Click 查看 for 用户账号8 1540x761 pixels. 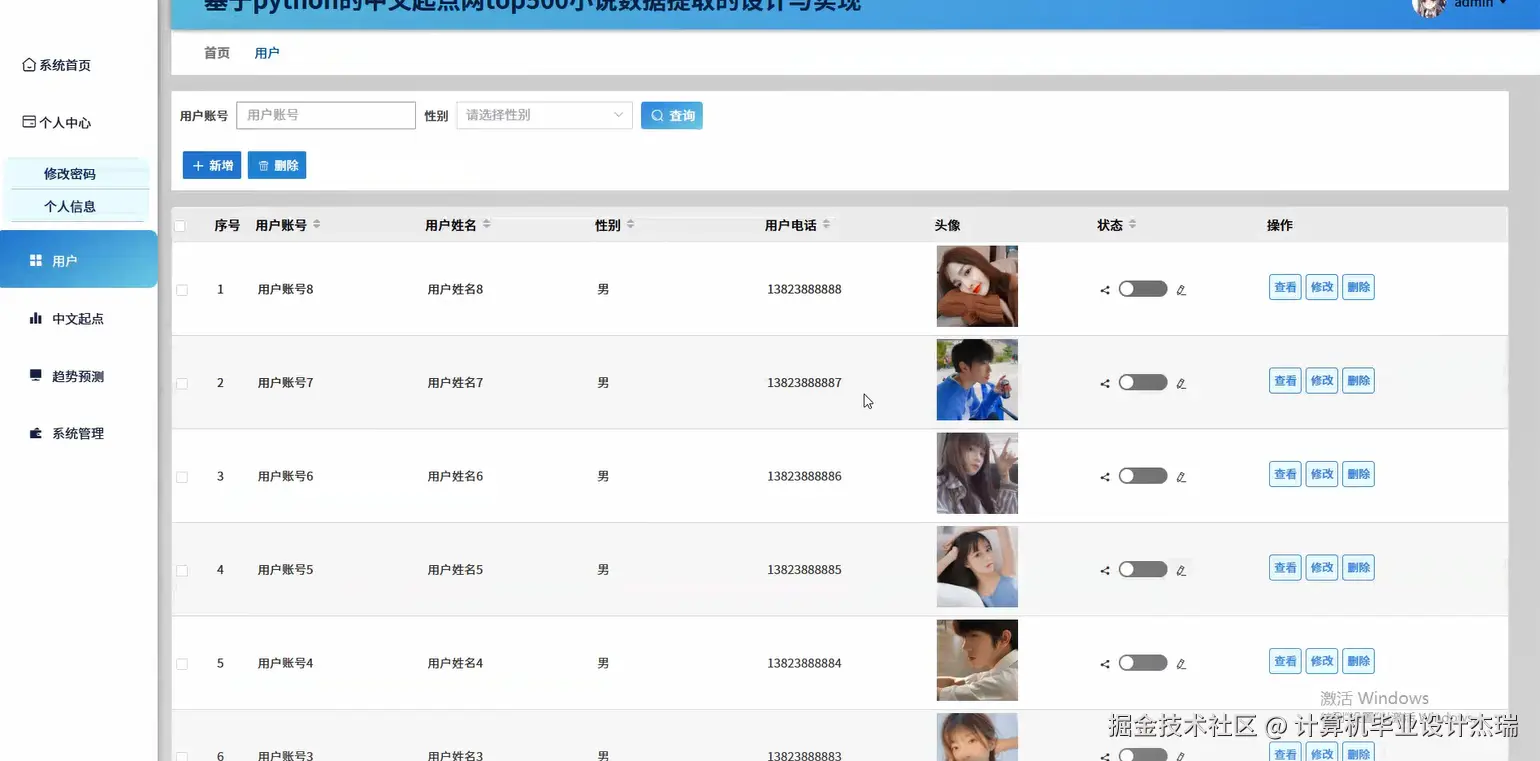coord(1285,288)
